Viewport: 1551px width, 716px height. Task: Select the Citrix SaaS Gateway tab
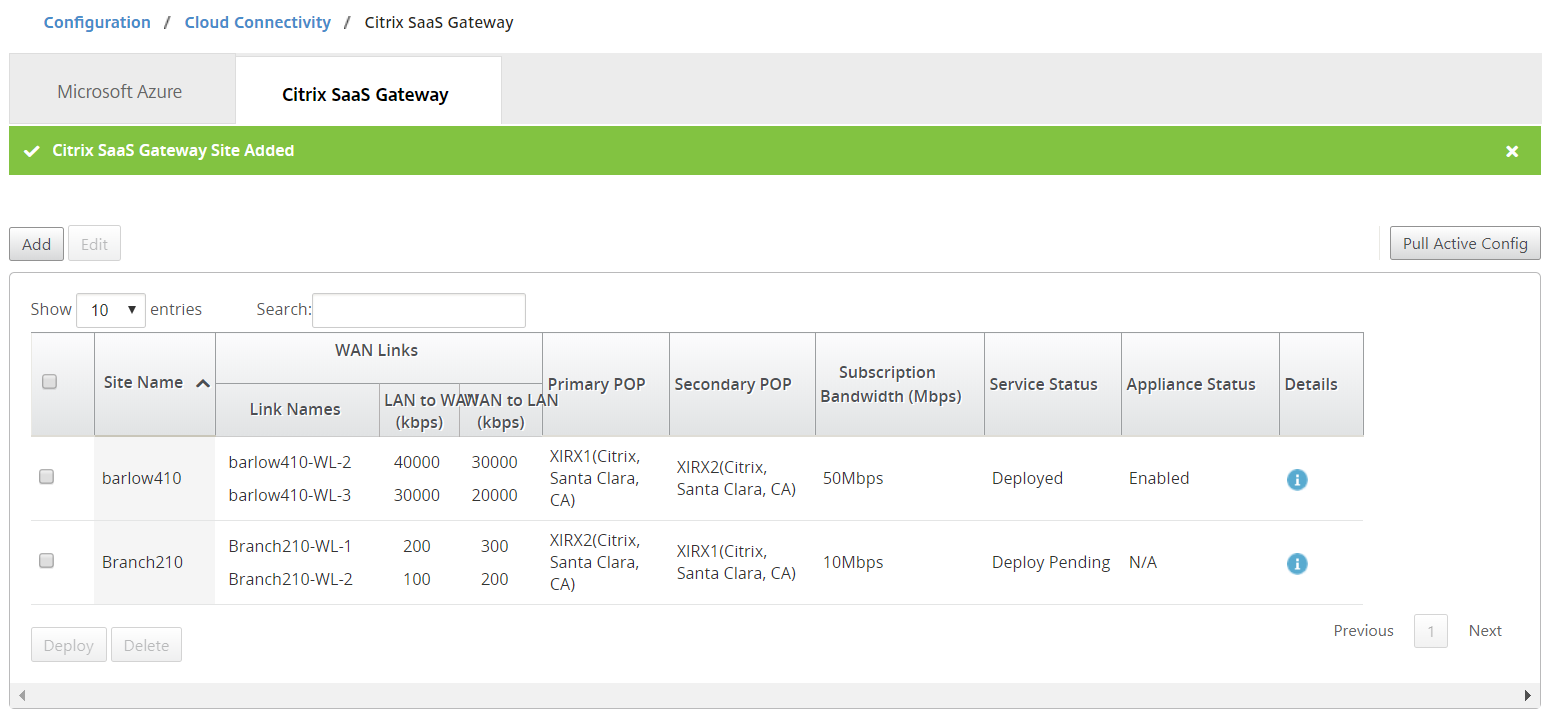(365, 95)
